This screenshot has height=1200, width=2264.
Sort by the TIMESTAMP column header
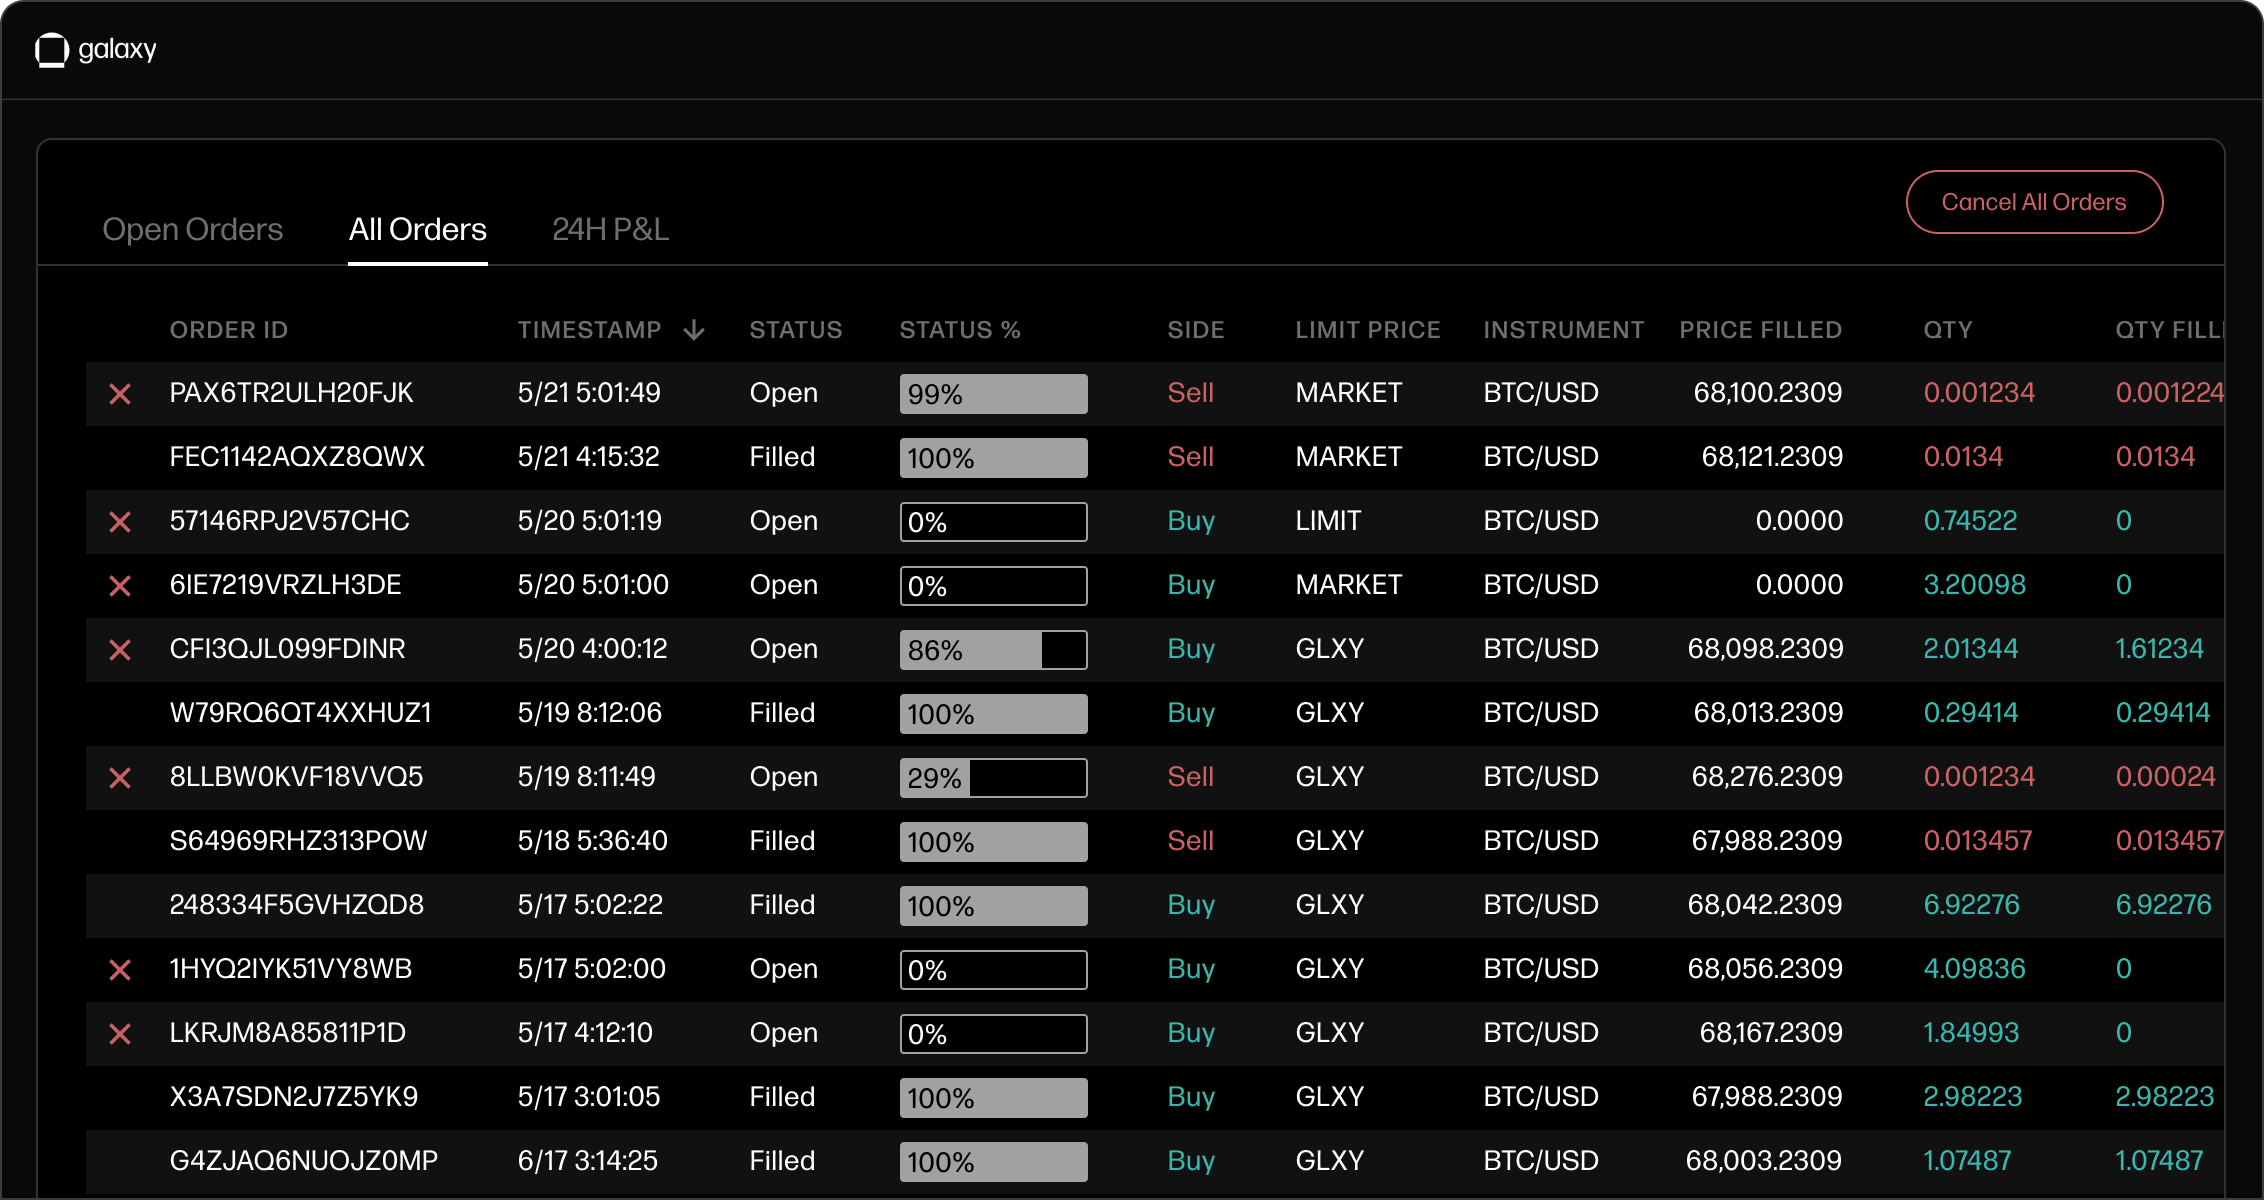point(590,330)
